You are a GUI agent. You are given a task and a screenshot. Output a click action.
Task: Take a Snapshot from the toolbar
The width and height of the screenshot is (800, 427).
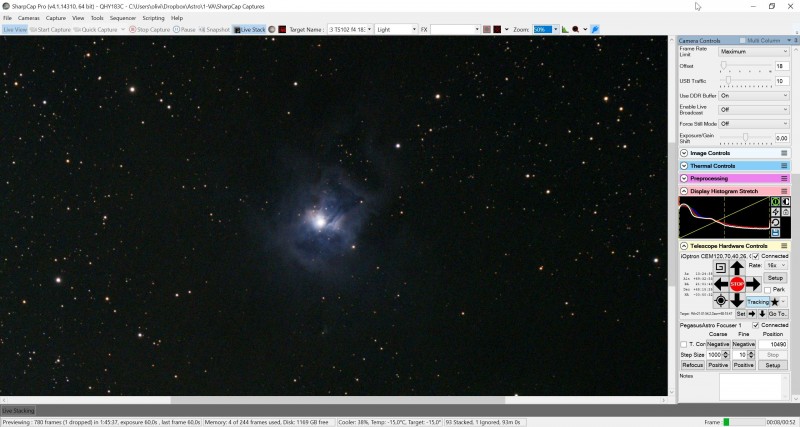click(x=214, y=30)
